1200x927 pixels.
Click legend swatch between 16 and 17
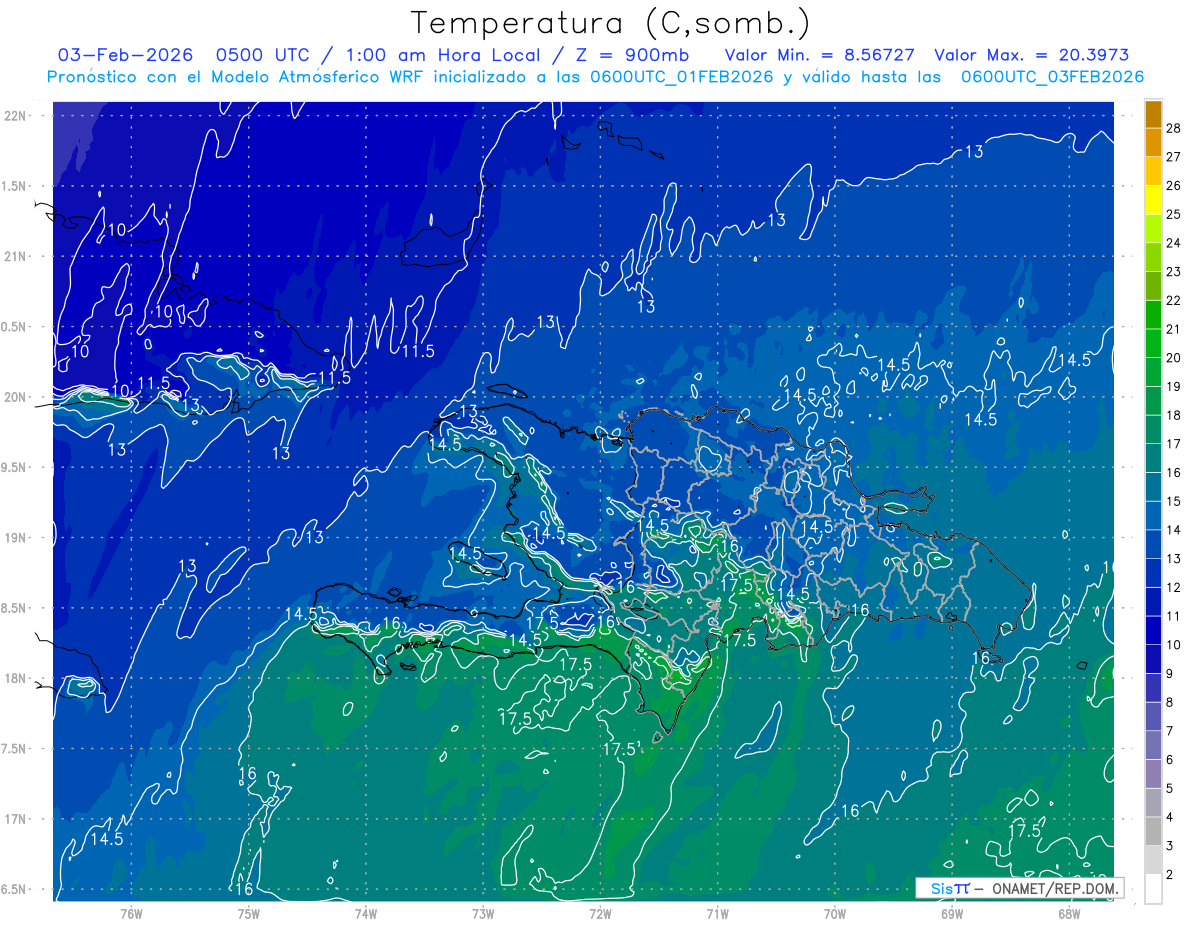point(1154,458)
